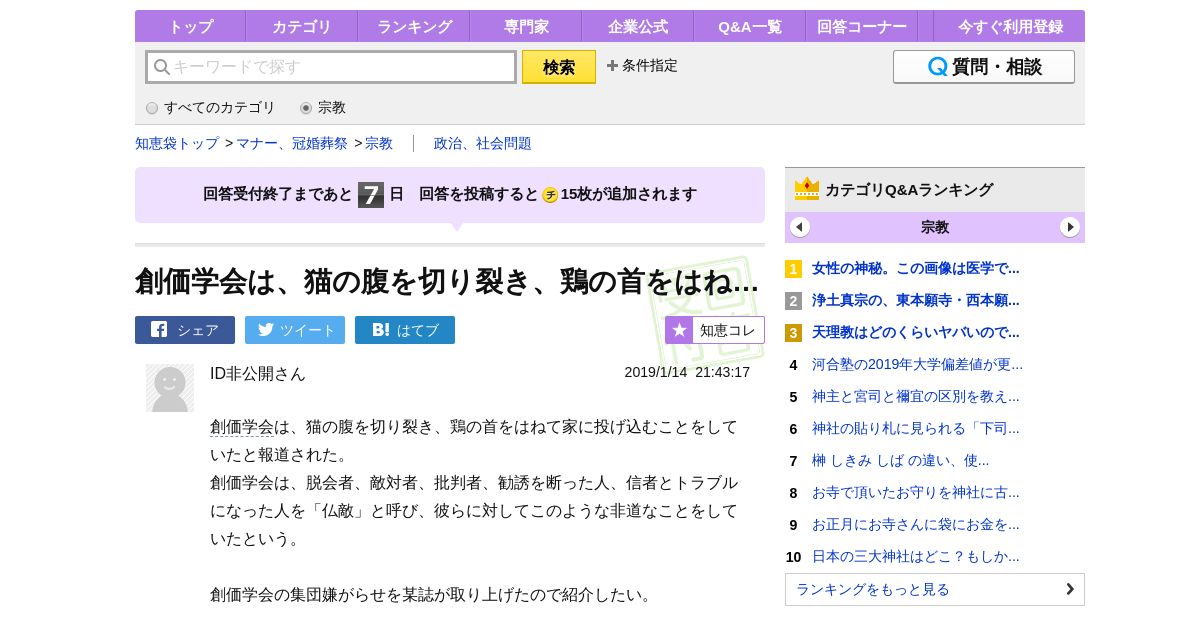The height and width of the screenshot is (630, 1200).
Task: Click the magnifier icon in search box
Action: click(161, 67)
